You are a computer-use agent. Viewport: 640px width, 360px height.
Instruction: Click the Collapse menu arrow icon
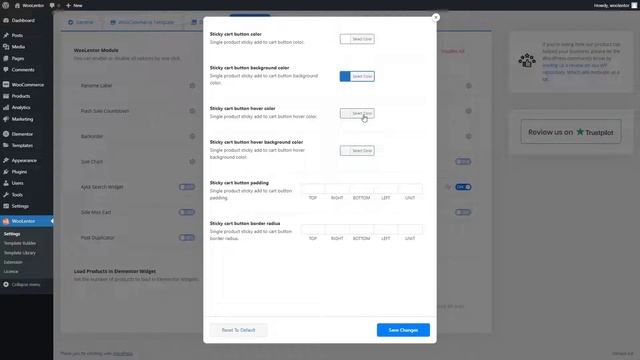point(6,284)
